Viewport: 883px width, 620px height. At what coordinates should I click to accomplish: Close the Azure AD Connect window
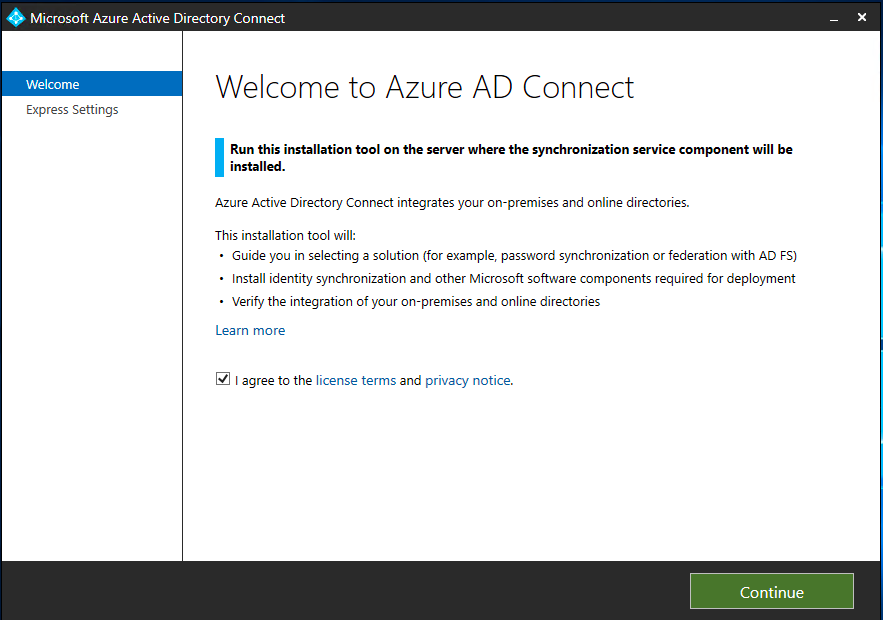pyautogui.click(x=862, y=17)
